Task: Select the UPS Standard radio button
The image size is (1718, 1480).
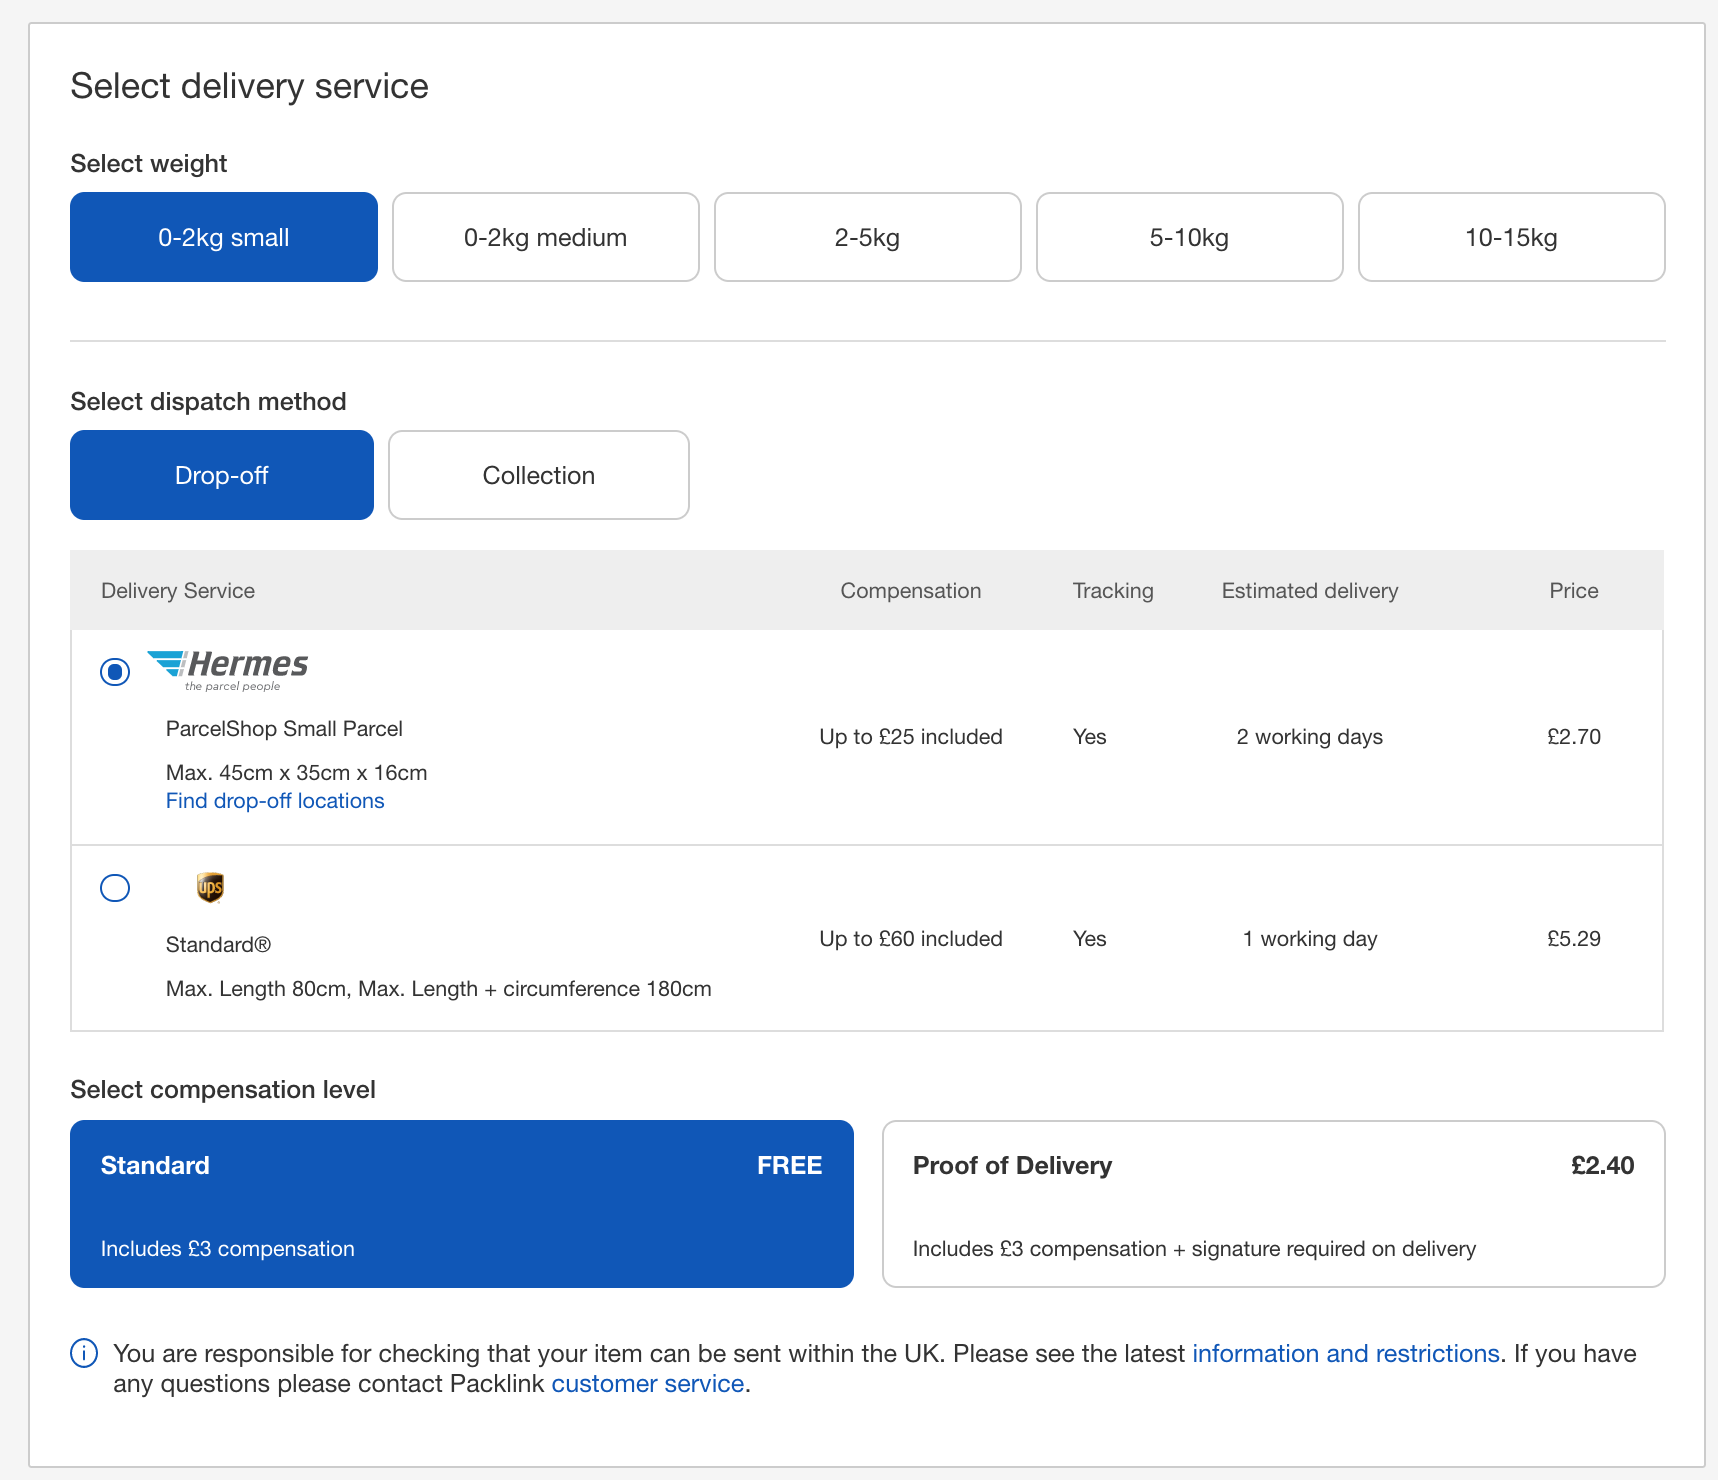Action: [x=115, y=888]
